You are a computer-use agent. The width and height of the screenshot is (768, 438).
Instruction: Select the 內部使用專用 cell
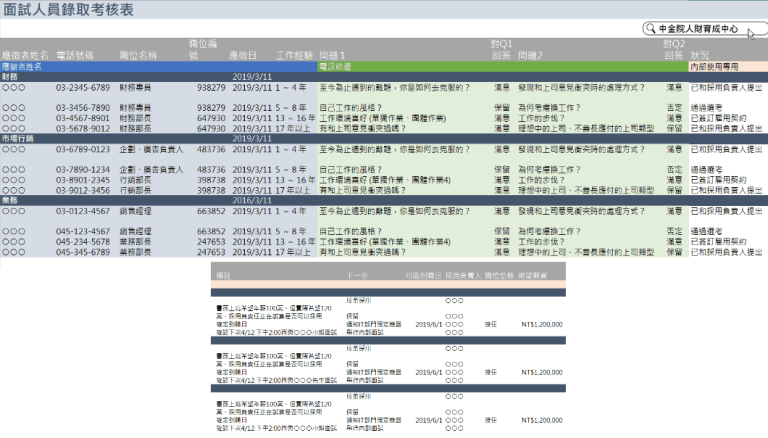pos(714,66)
